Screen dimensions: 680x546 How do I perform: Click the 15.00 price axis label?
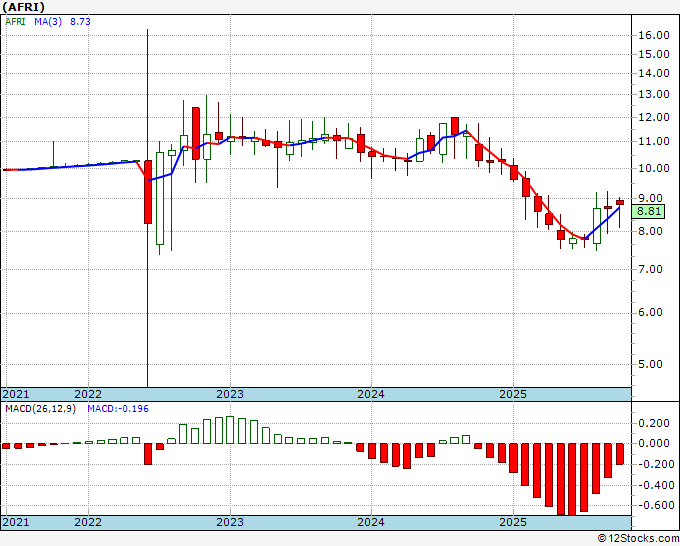654,54
